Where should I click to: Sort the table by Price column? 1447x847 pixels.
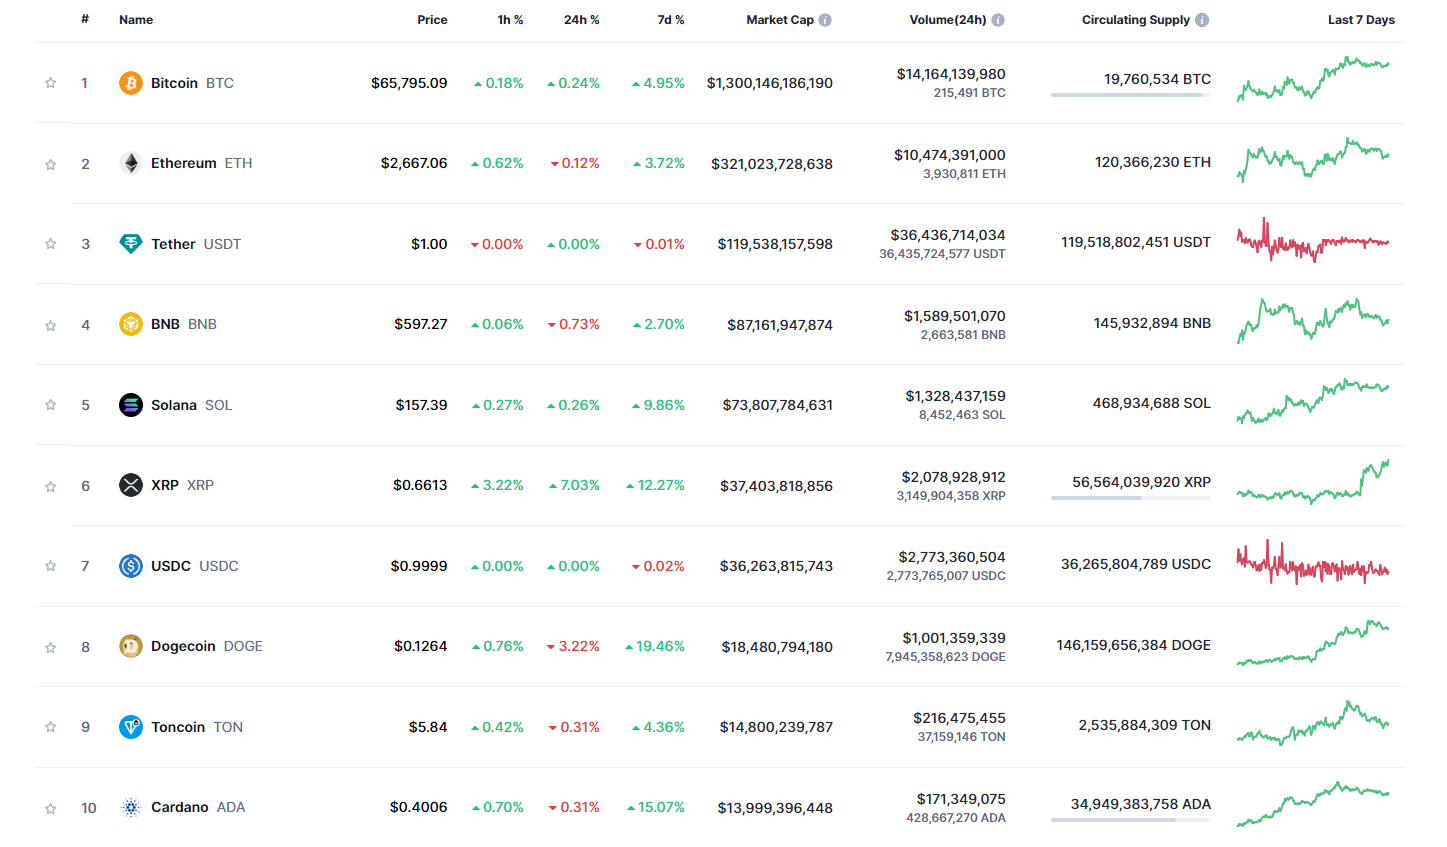[432, 20]
